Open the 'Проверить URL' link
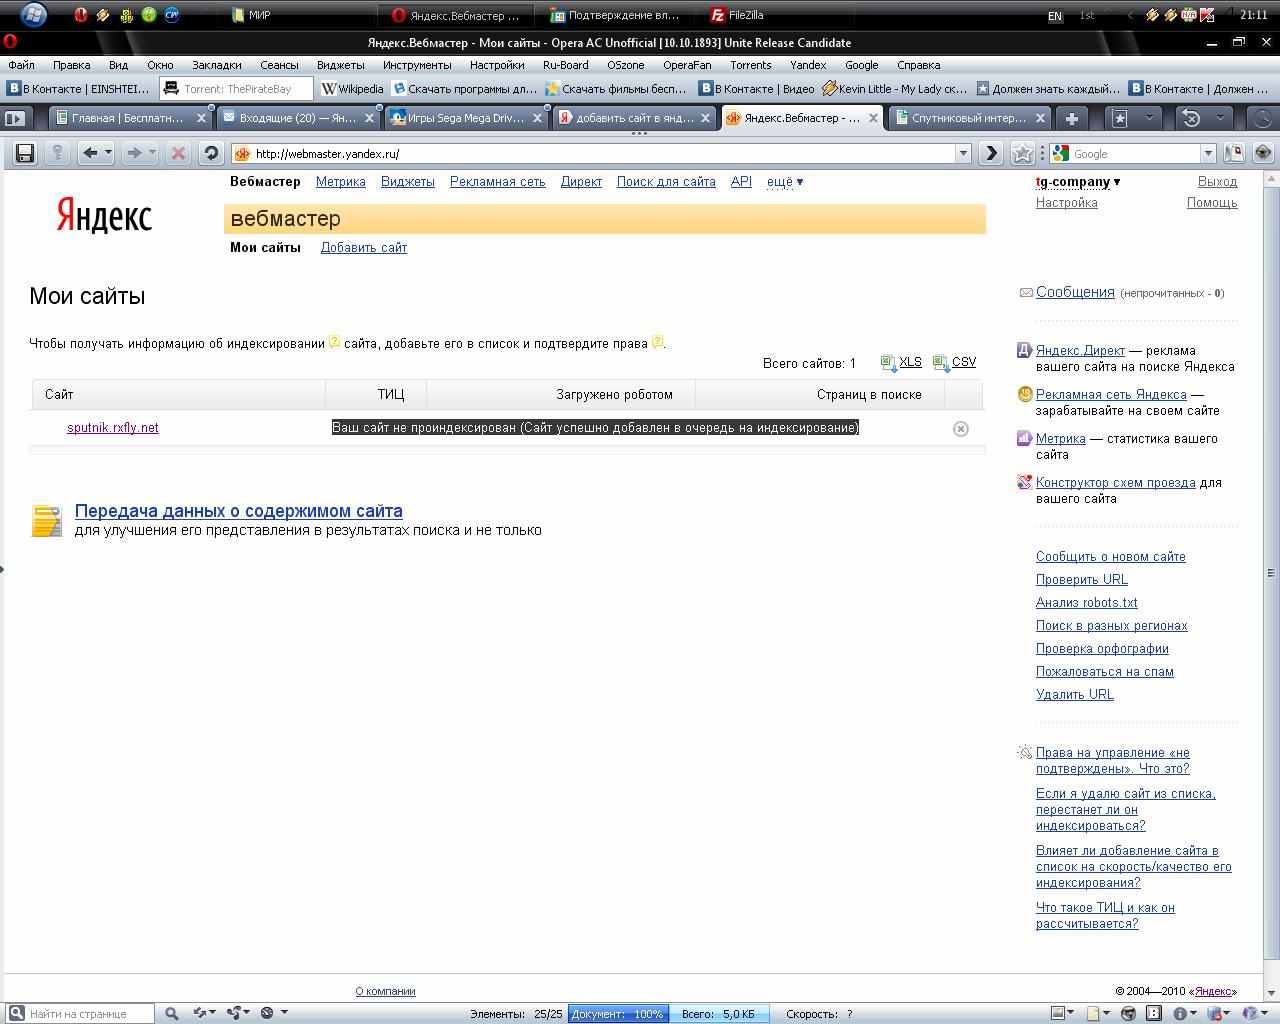This screenshot has height=1024, width=1280. coord(1082,580)
